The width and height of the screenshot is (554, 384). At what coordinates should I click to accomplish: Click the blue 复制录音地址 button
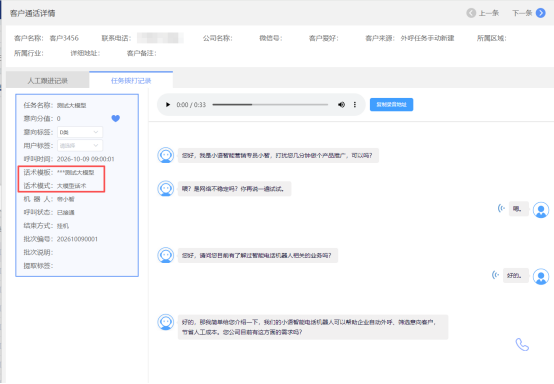click(x=391, y=105)
